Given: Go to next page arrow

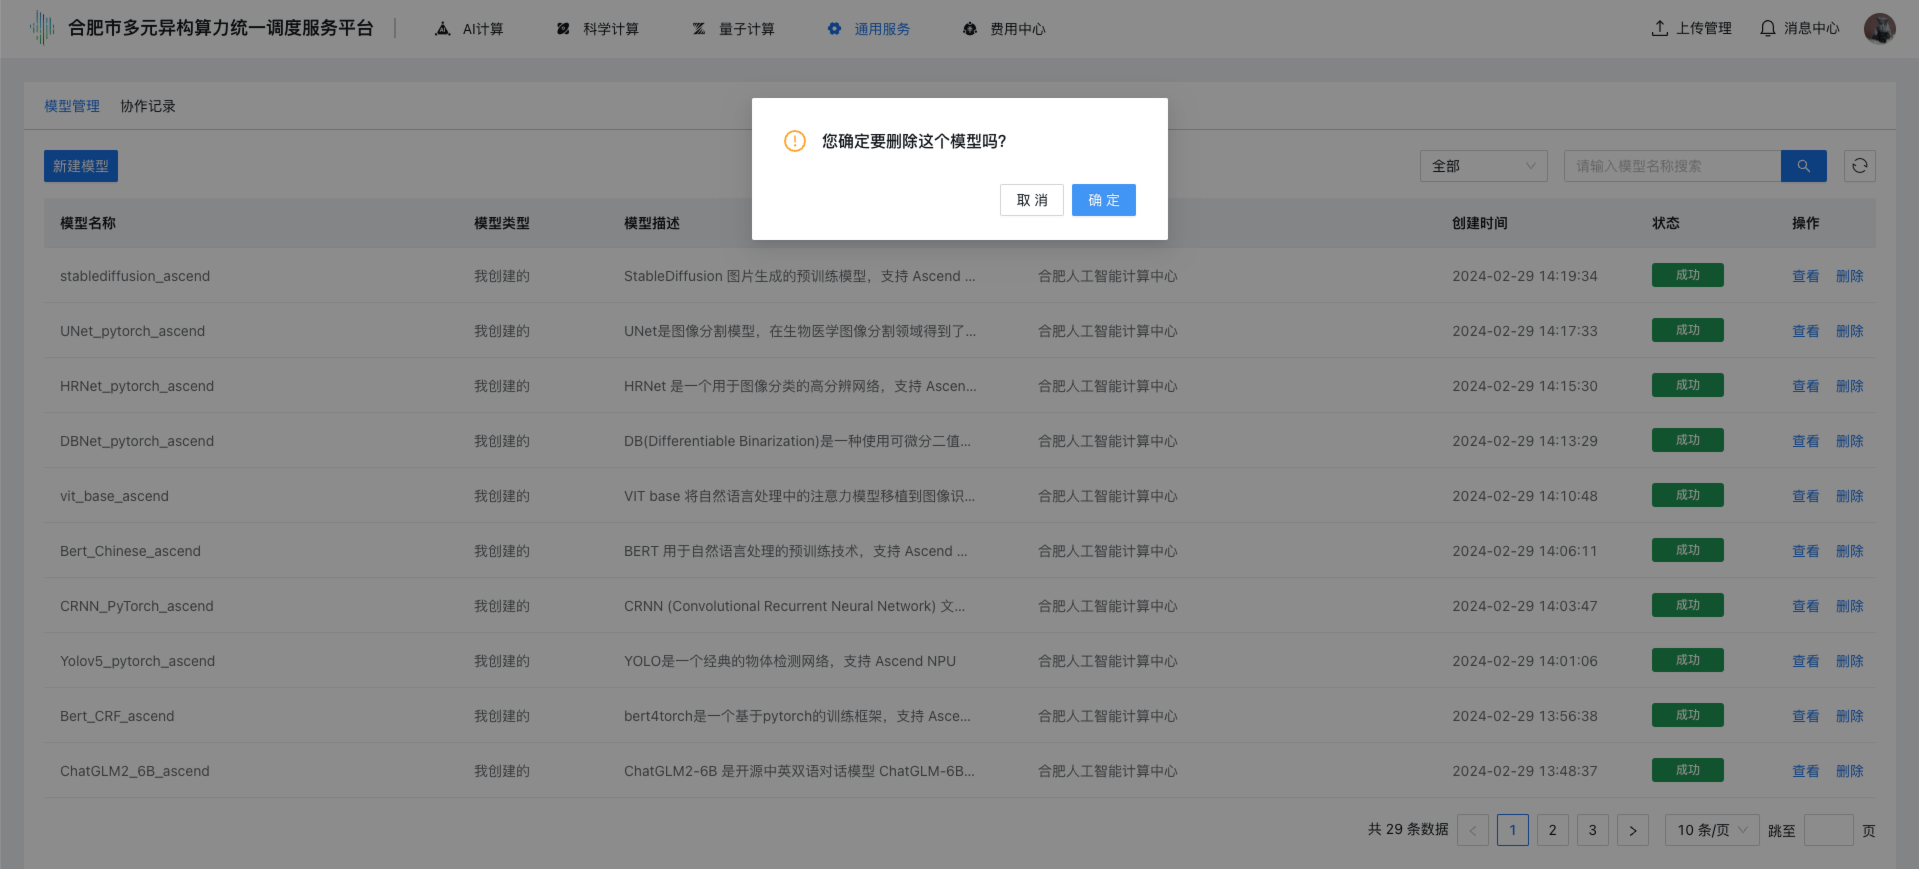Looking at the screenshot, I should pos(1632,830).
